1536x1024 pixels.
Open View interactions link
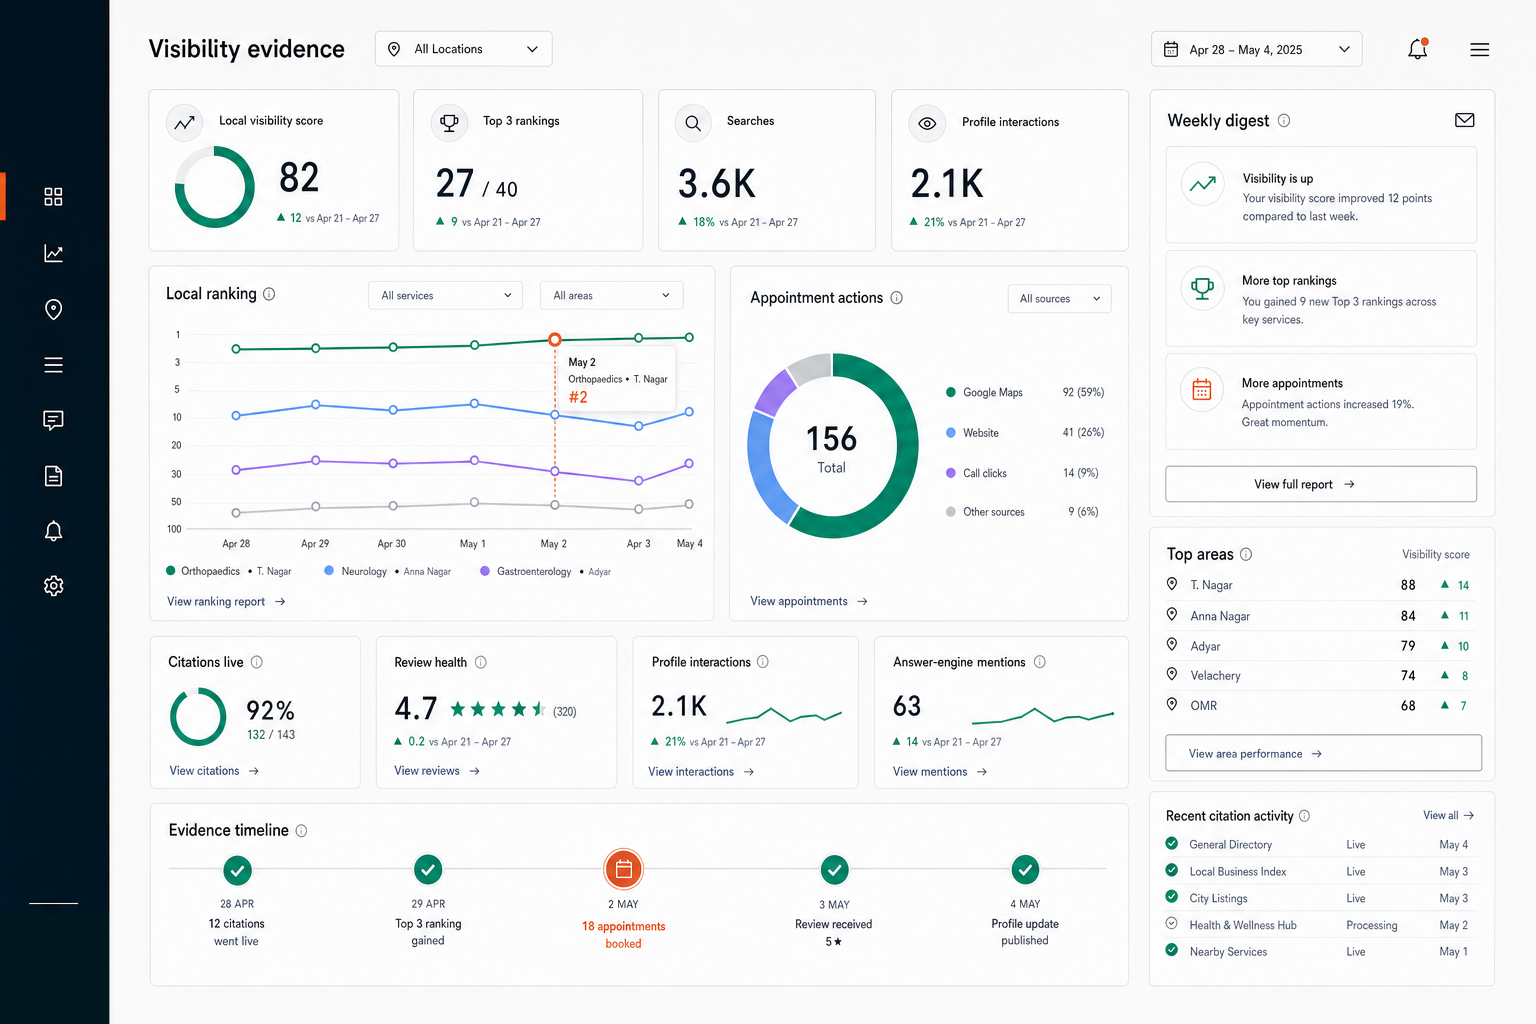click(x=701, y=772)
